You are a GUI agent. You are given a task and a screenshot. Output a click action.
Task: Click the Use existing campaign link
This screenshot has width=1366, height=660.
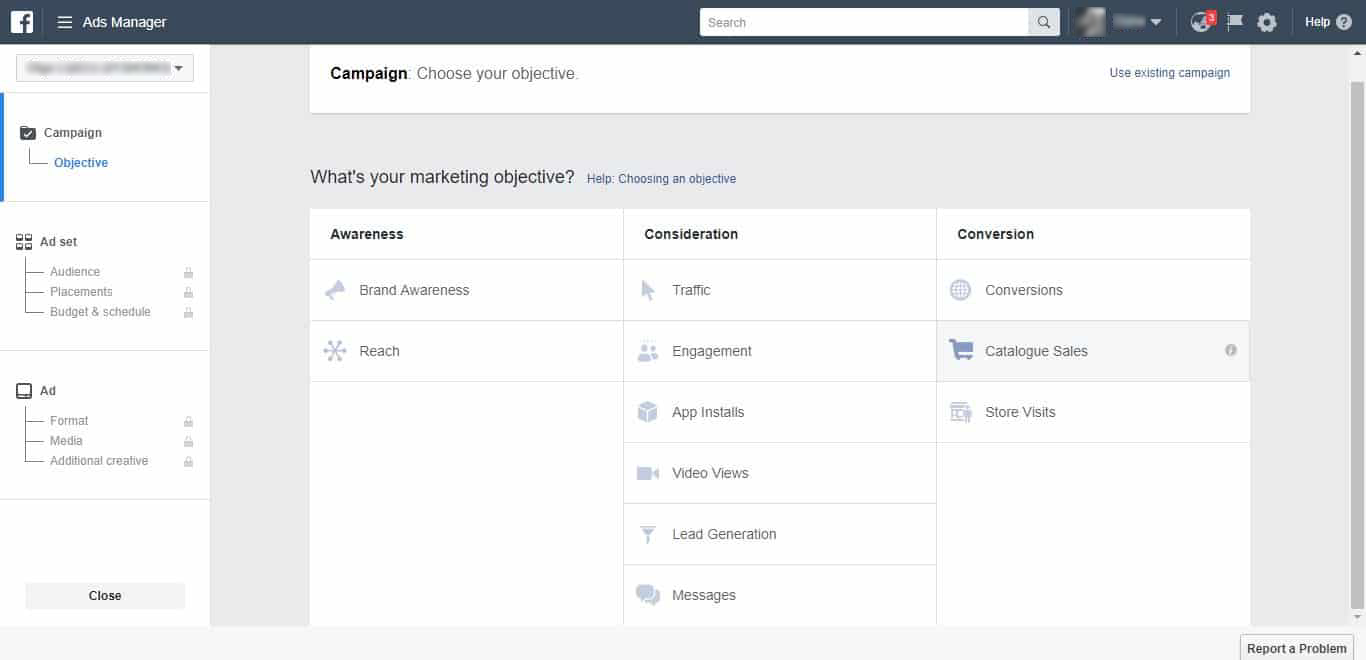pos(1170,73)
